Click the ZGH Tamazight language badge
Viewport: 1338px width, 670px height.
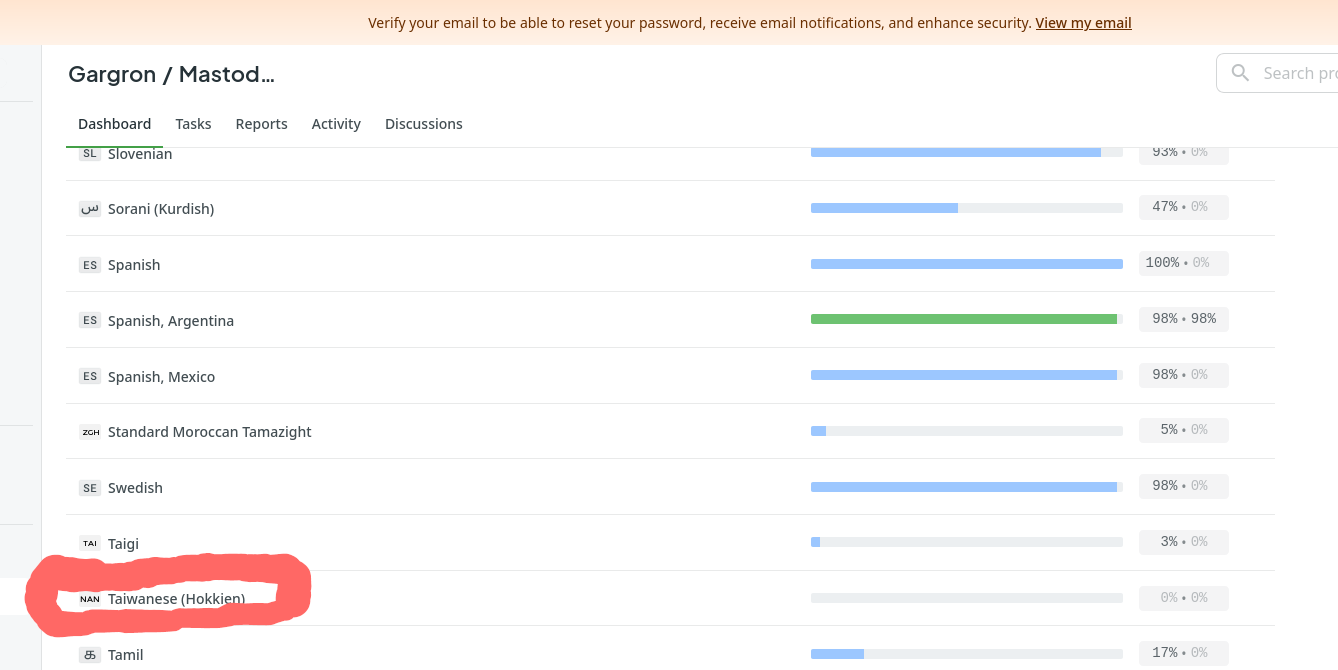point(90,432)
